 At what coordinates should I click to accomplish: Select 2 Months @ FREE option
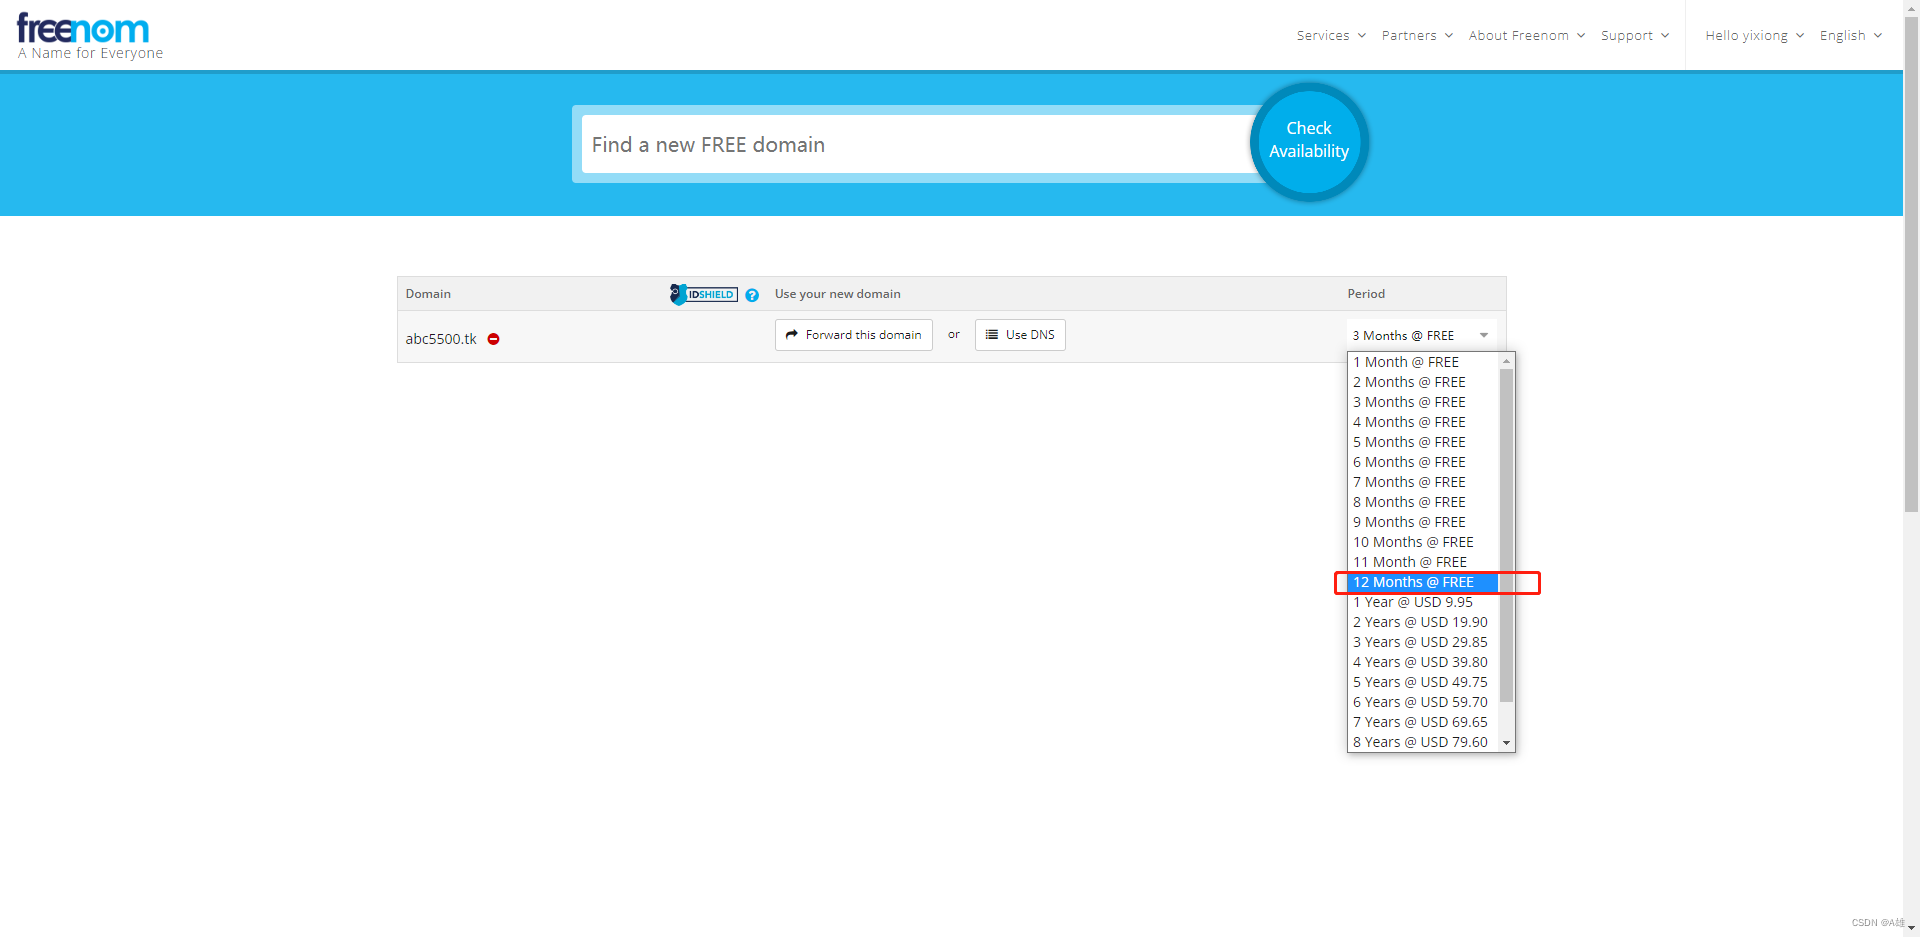[1424, 382]
